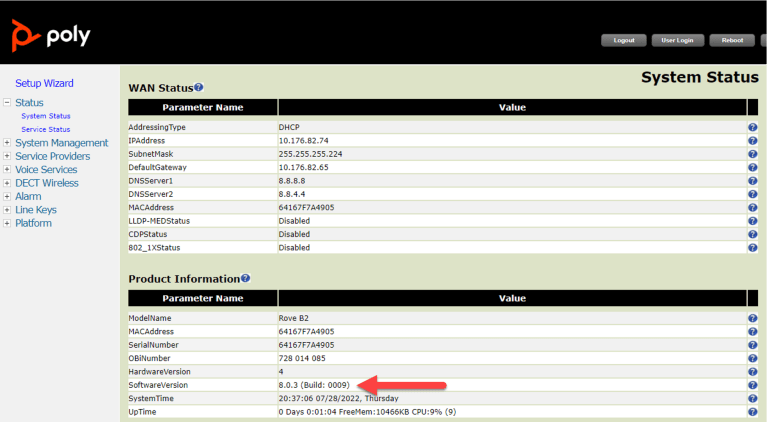Click help icon on UpTime row
767x422 pixels.
click(x=752, y=412)
